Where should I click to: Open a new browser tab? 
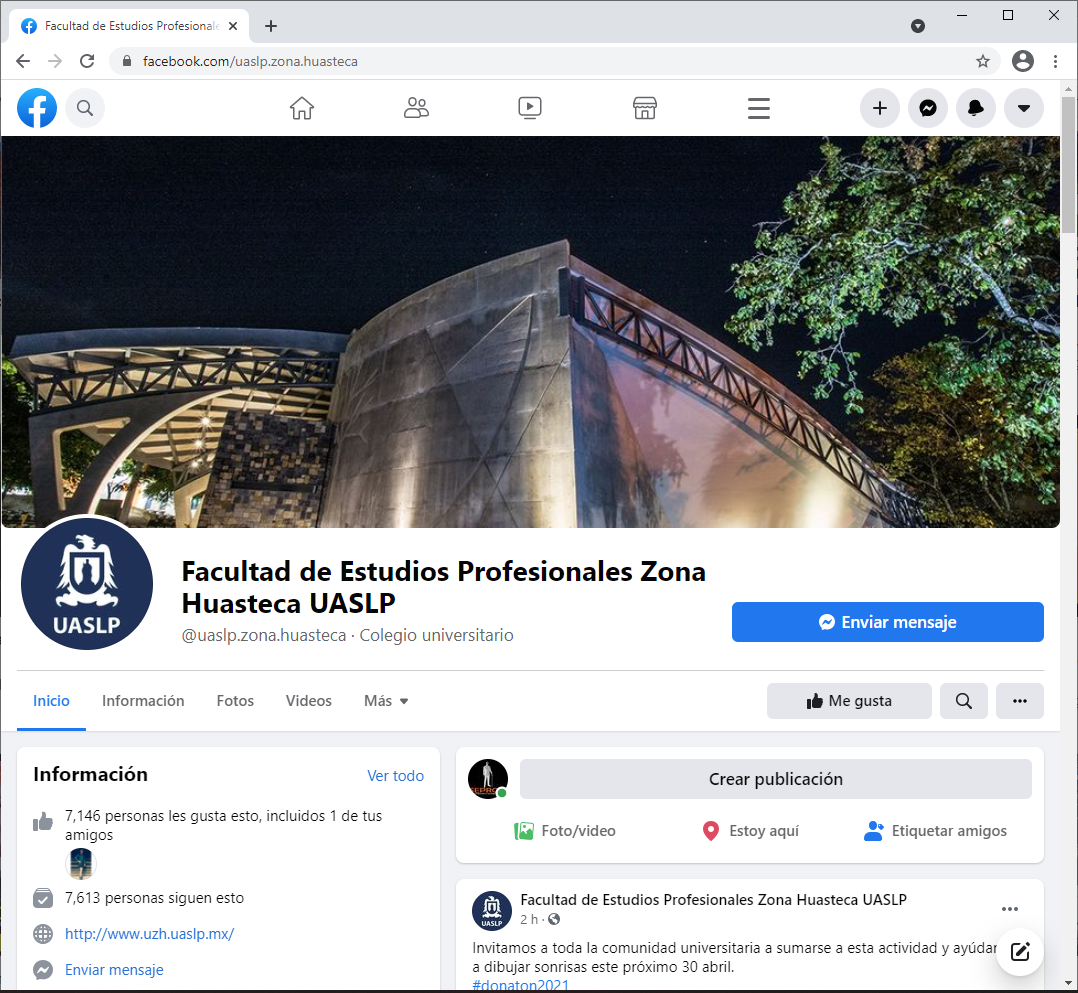pos(271,26)
